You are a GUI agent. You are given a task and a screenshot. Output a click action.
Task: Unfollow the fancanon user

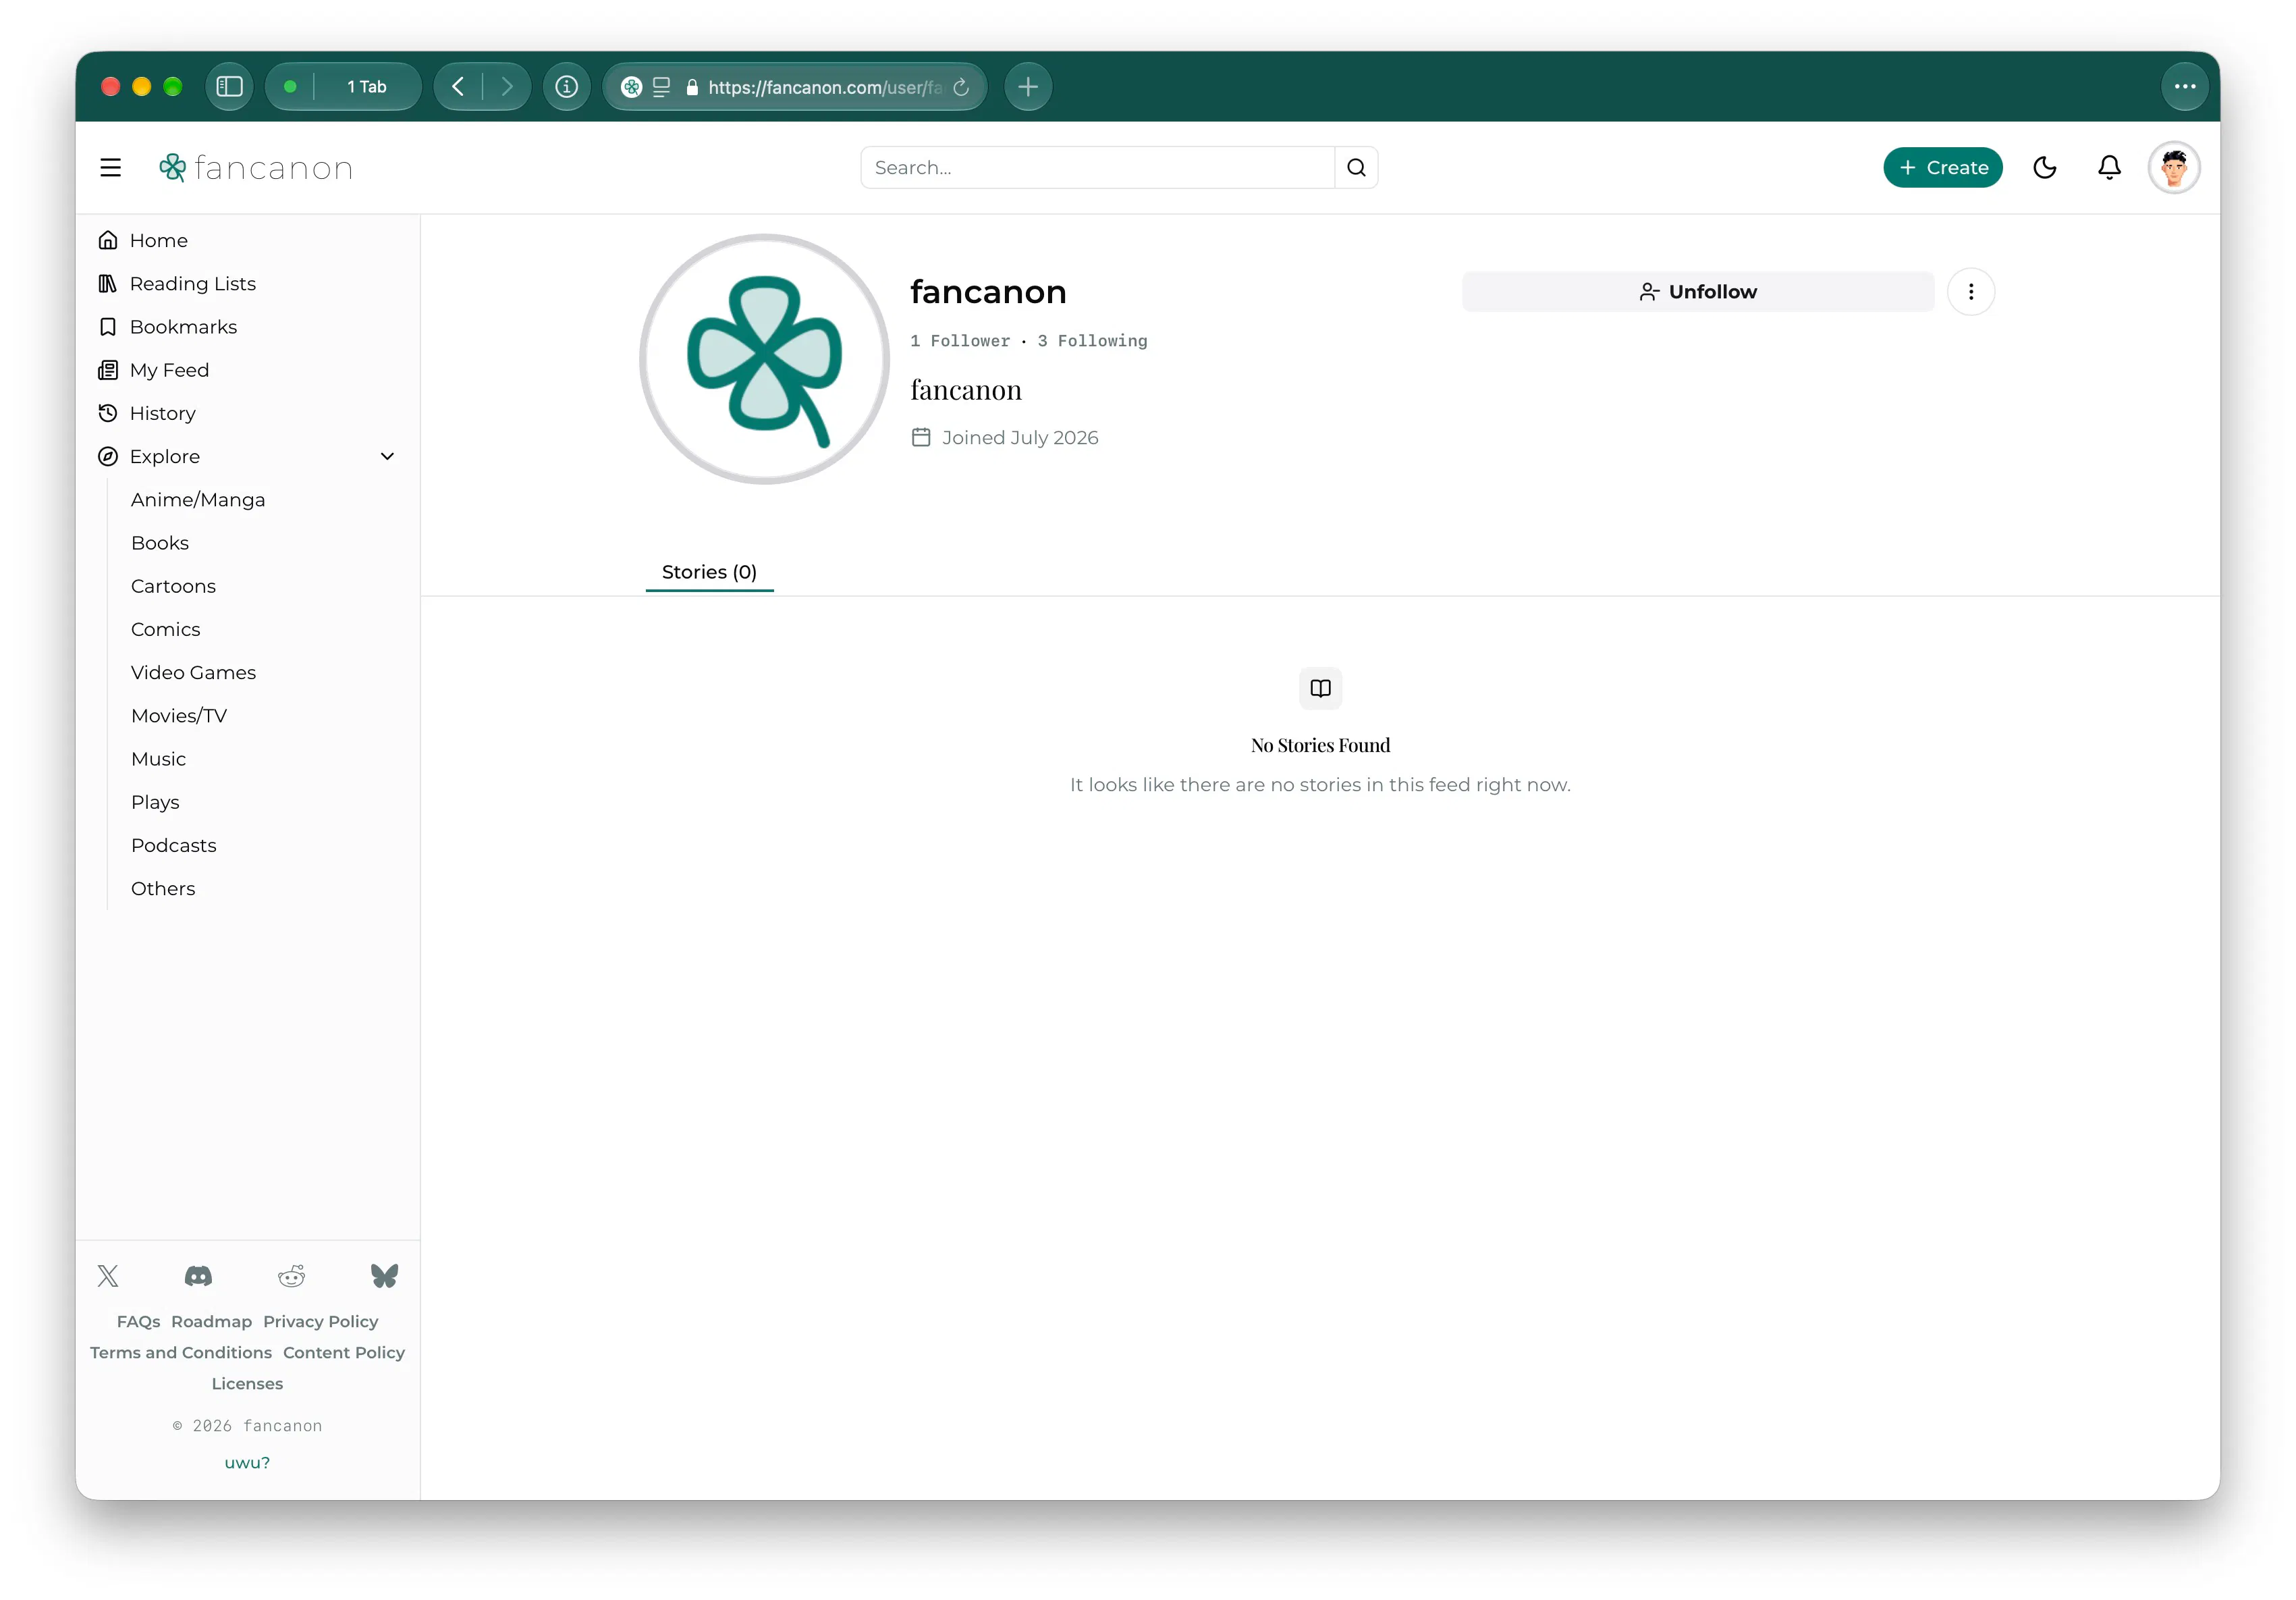(1697, 292)
